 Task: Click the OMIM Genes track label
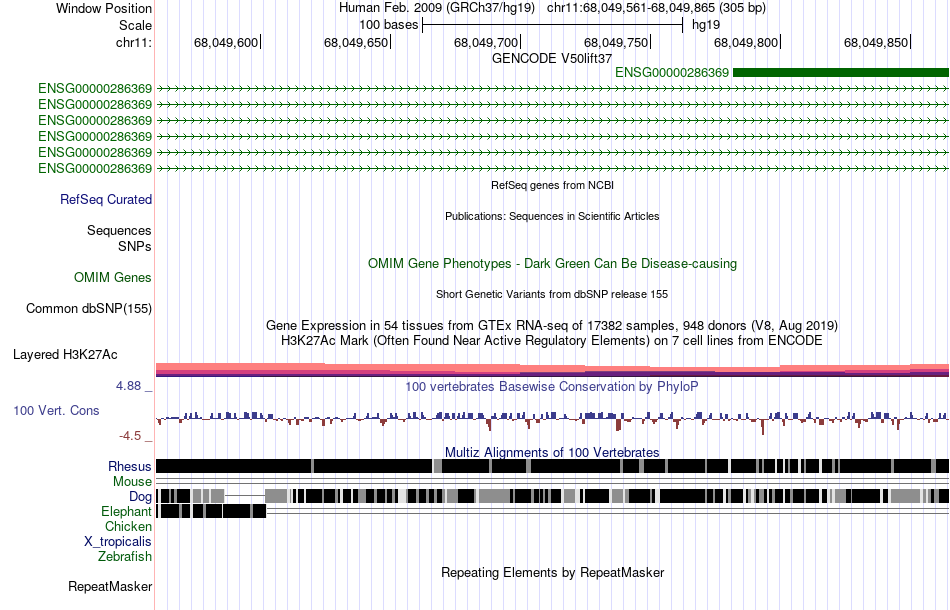[x=113, y=277]
